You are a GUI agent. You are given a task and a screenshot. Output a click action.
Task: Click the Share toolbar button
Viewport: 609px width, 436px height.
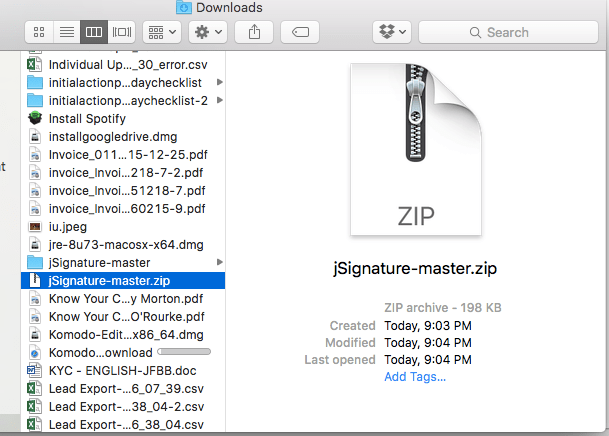click(x=254, y=32)
